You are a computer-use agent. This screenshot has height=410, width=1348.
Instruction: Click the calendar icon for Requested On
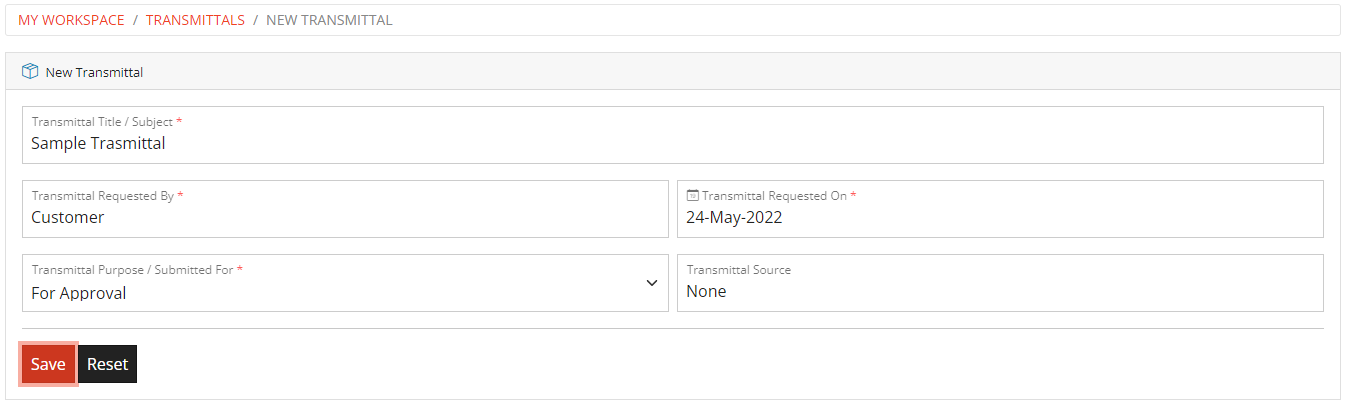(x=693, y=196)
